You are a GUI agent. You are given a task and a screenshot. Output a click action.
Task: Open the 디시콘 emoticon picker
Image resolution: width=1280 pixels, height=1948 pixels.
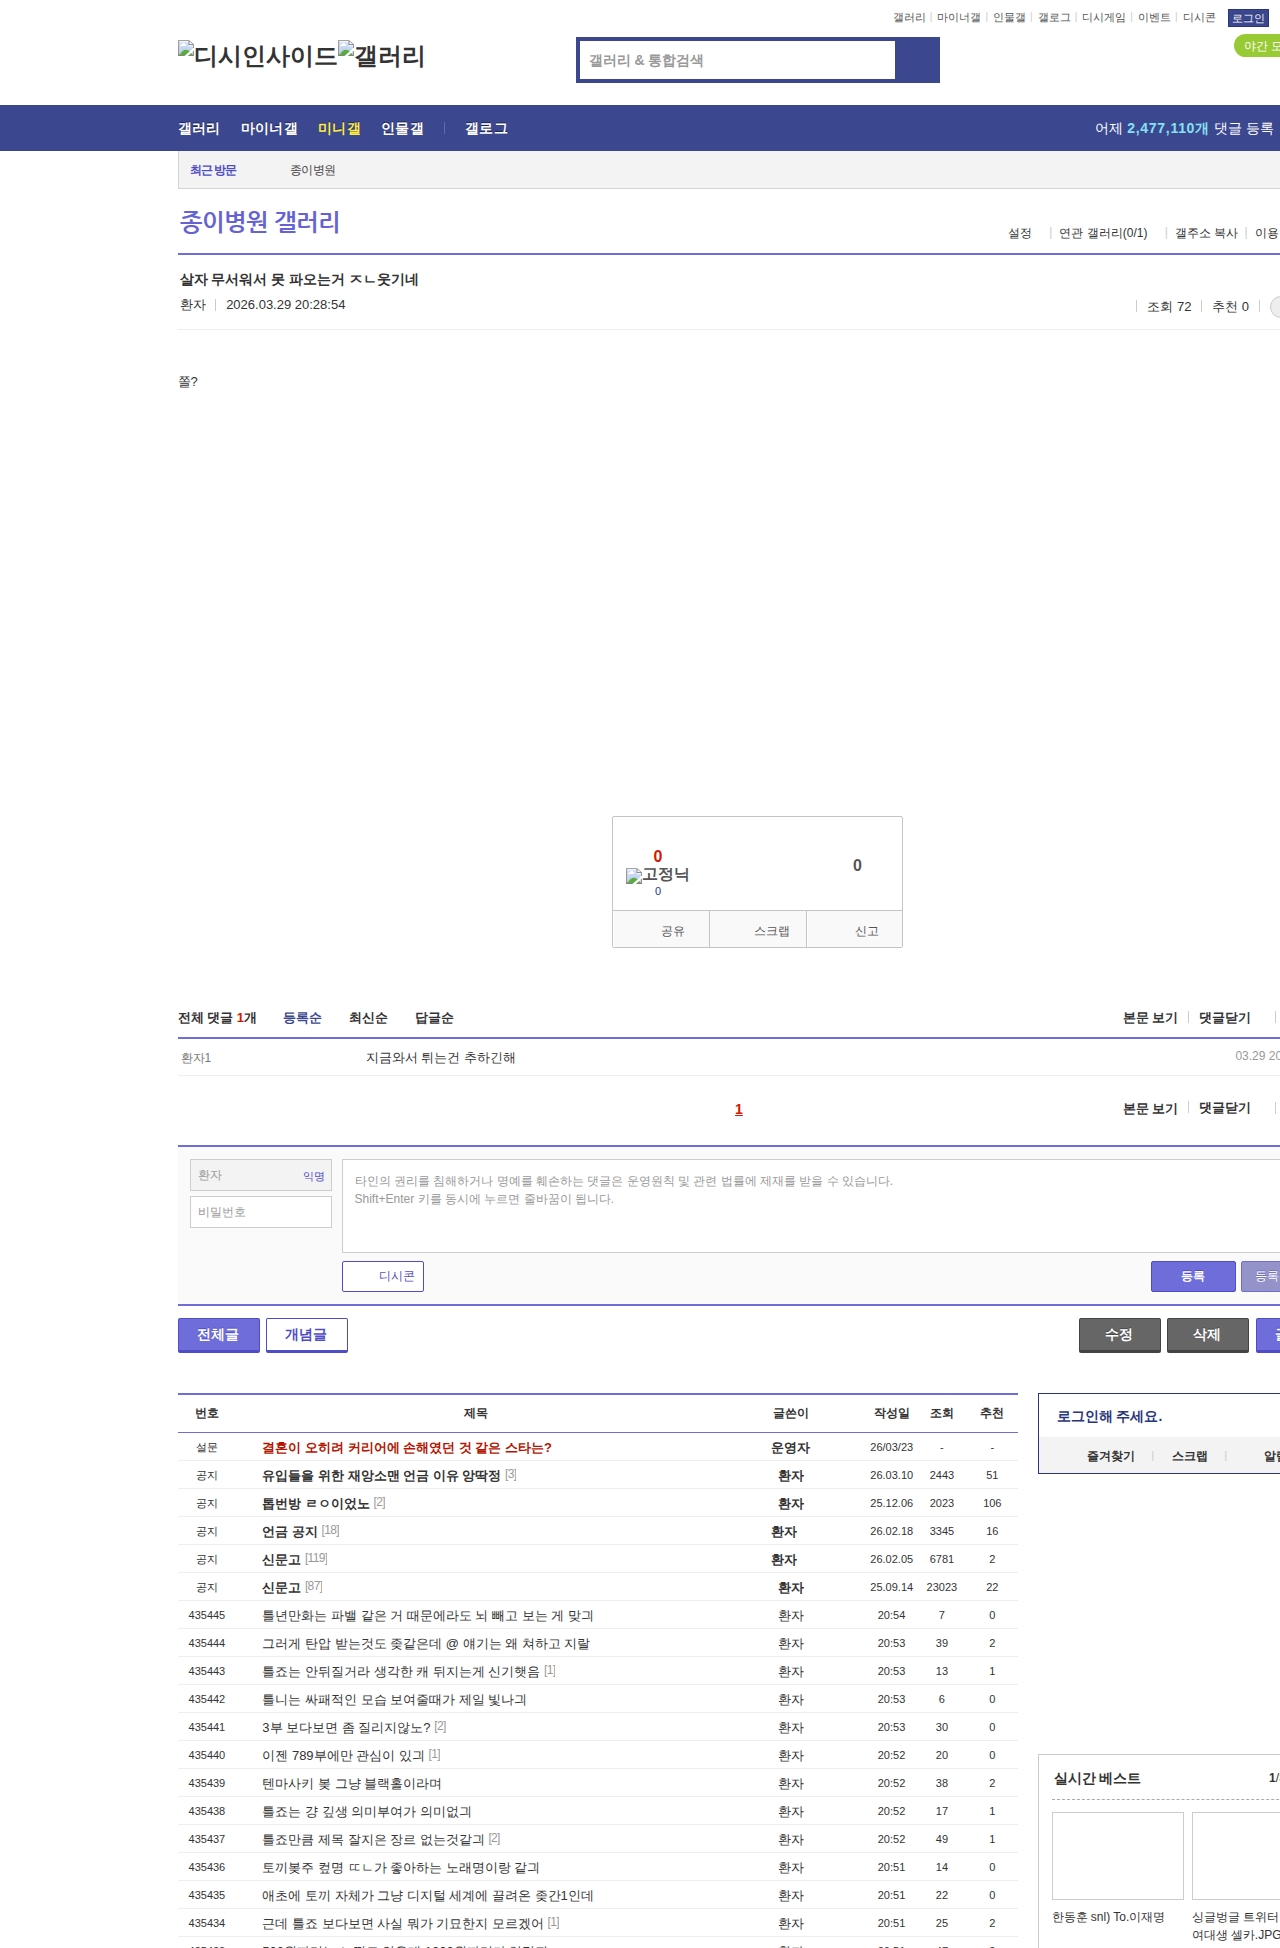(x=383, y=1277)
